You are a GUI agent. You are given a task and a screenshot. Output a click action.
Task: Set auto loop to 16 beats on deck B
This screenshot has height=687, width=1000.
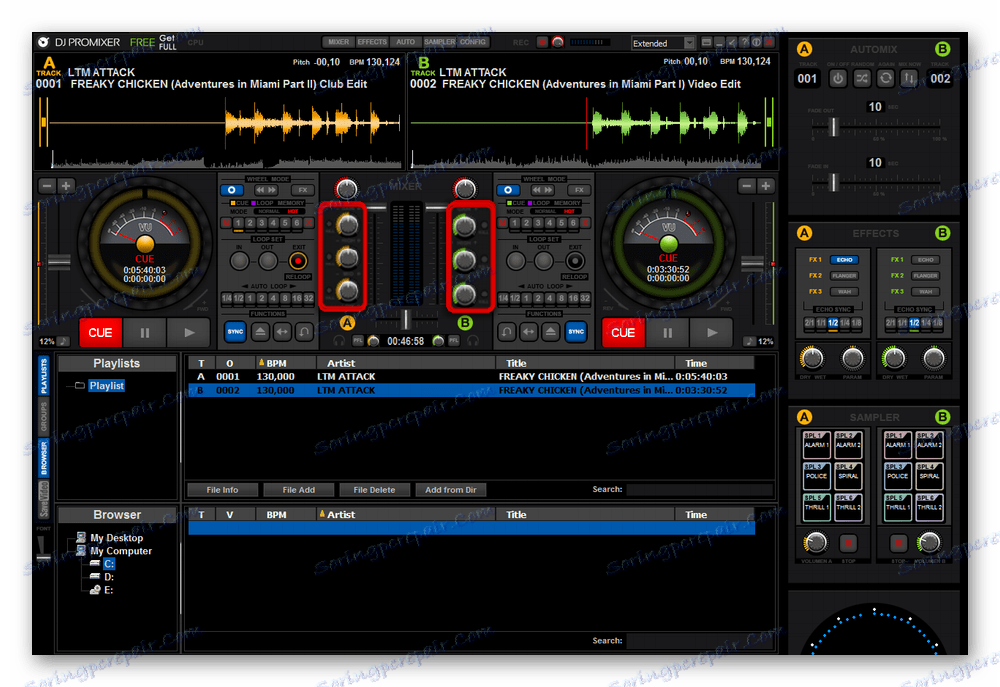coord(573,299)
